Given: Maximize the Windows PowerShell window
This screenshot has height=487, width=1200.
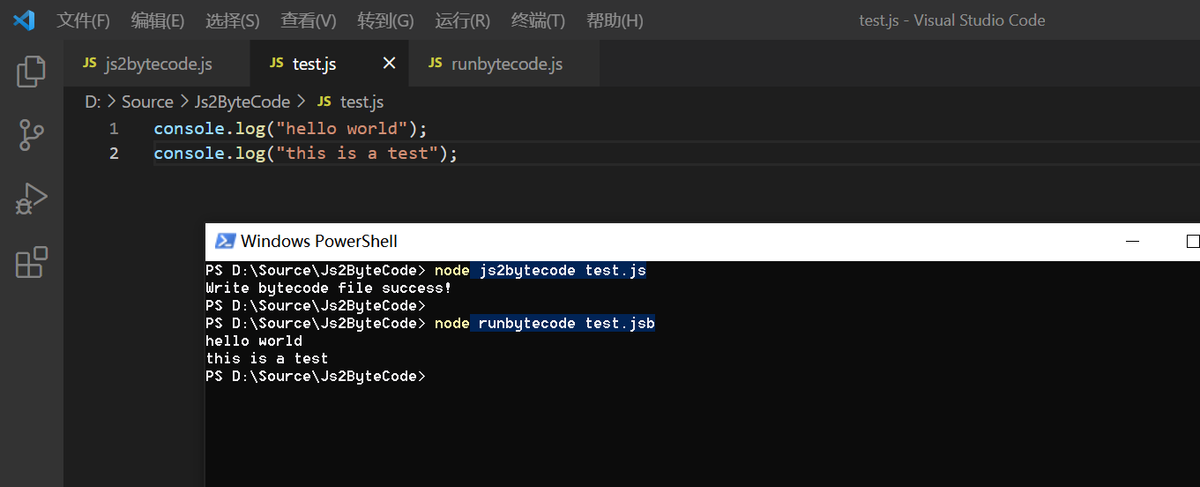Looking at the screenshot, I should (1191, 242).
